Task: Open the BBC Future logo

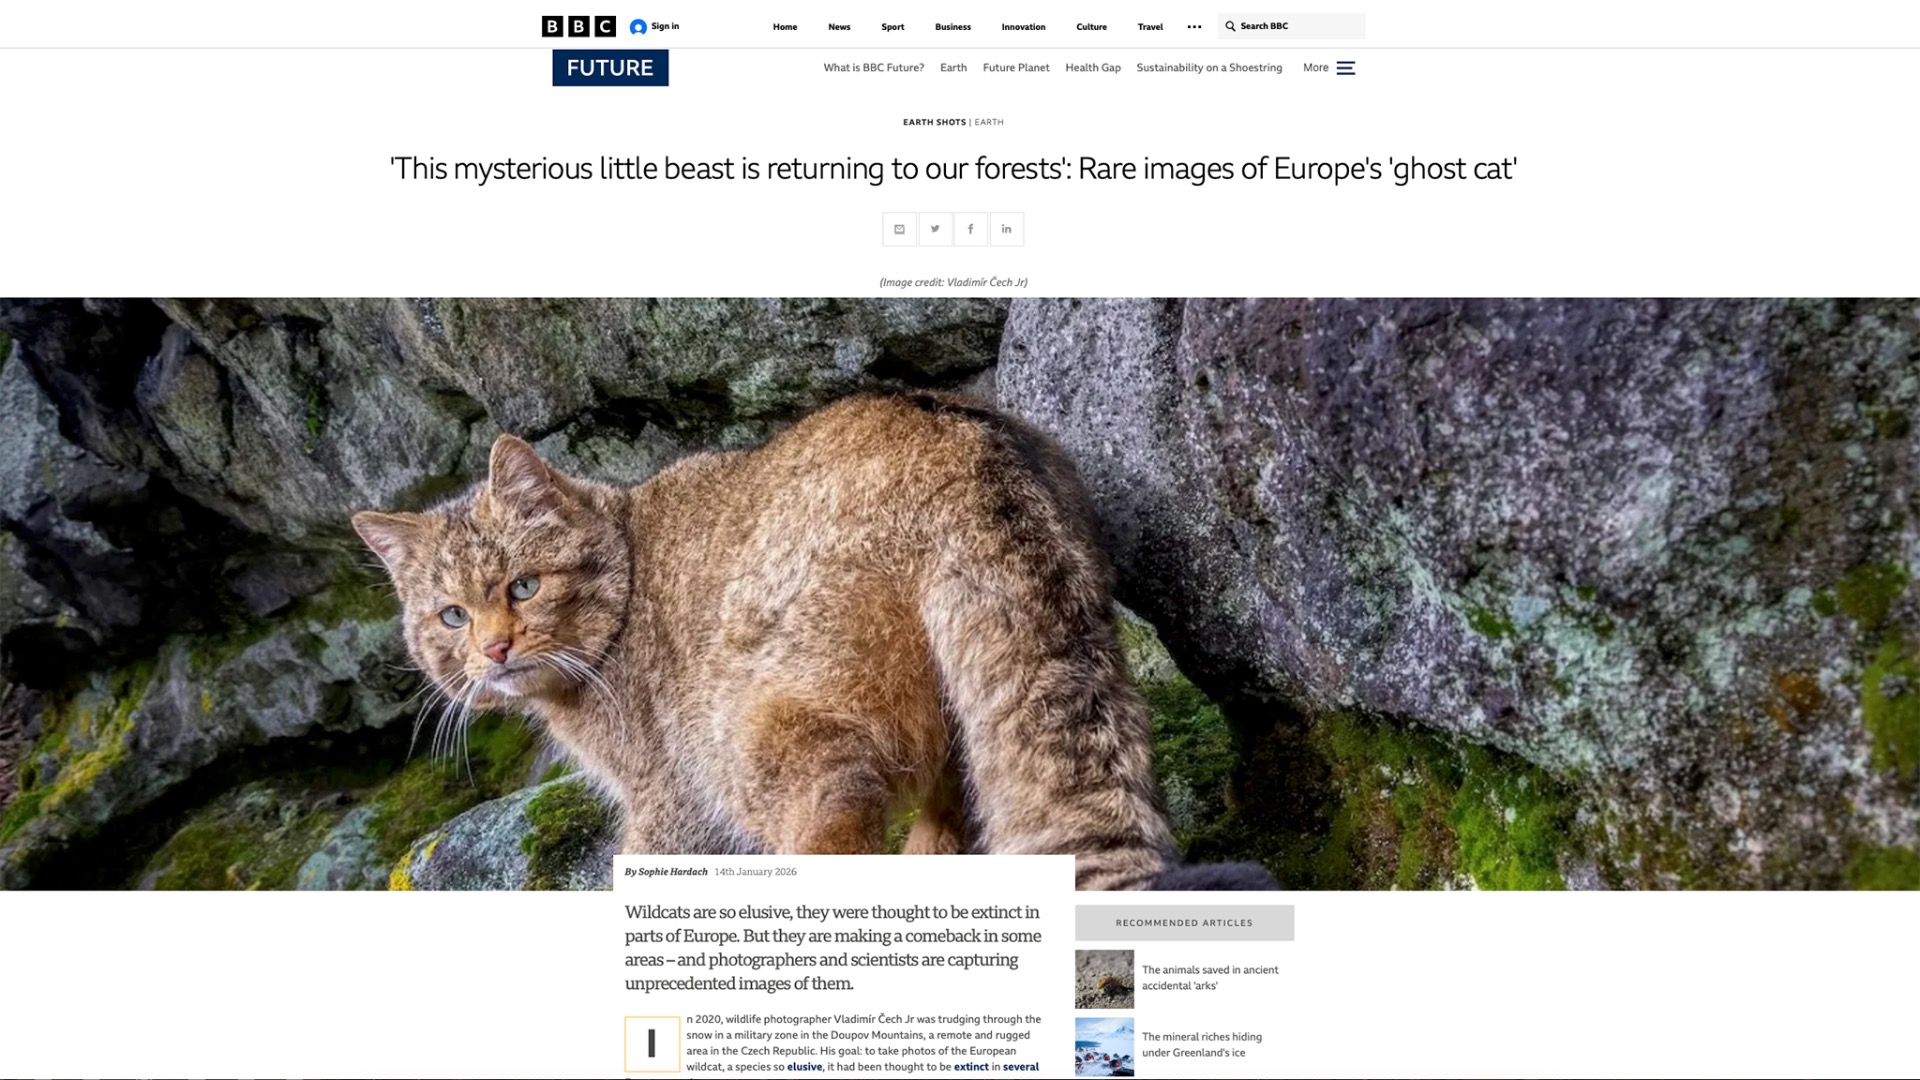Action: click(x=610, y=68)
